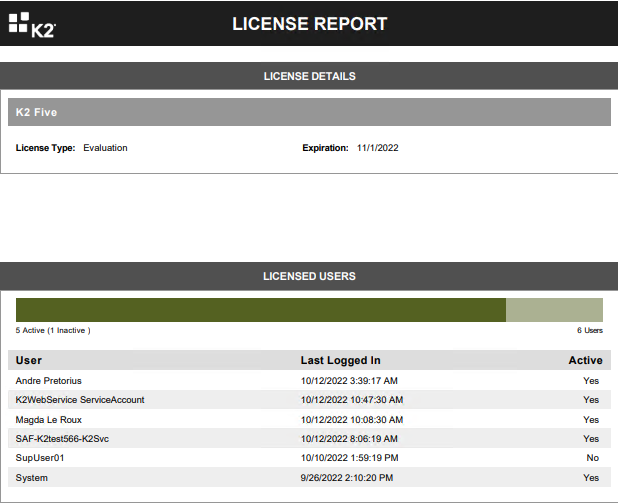The height and width of the screenshot is (503, 618).
Task: Click the 6 Users total label
Action: (x=590, y=330)
